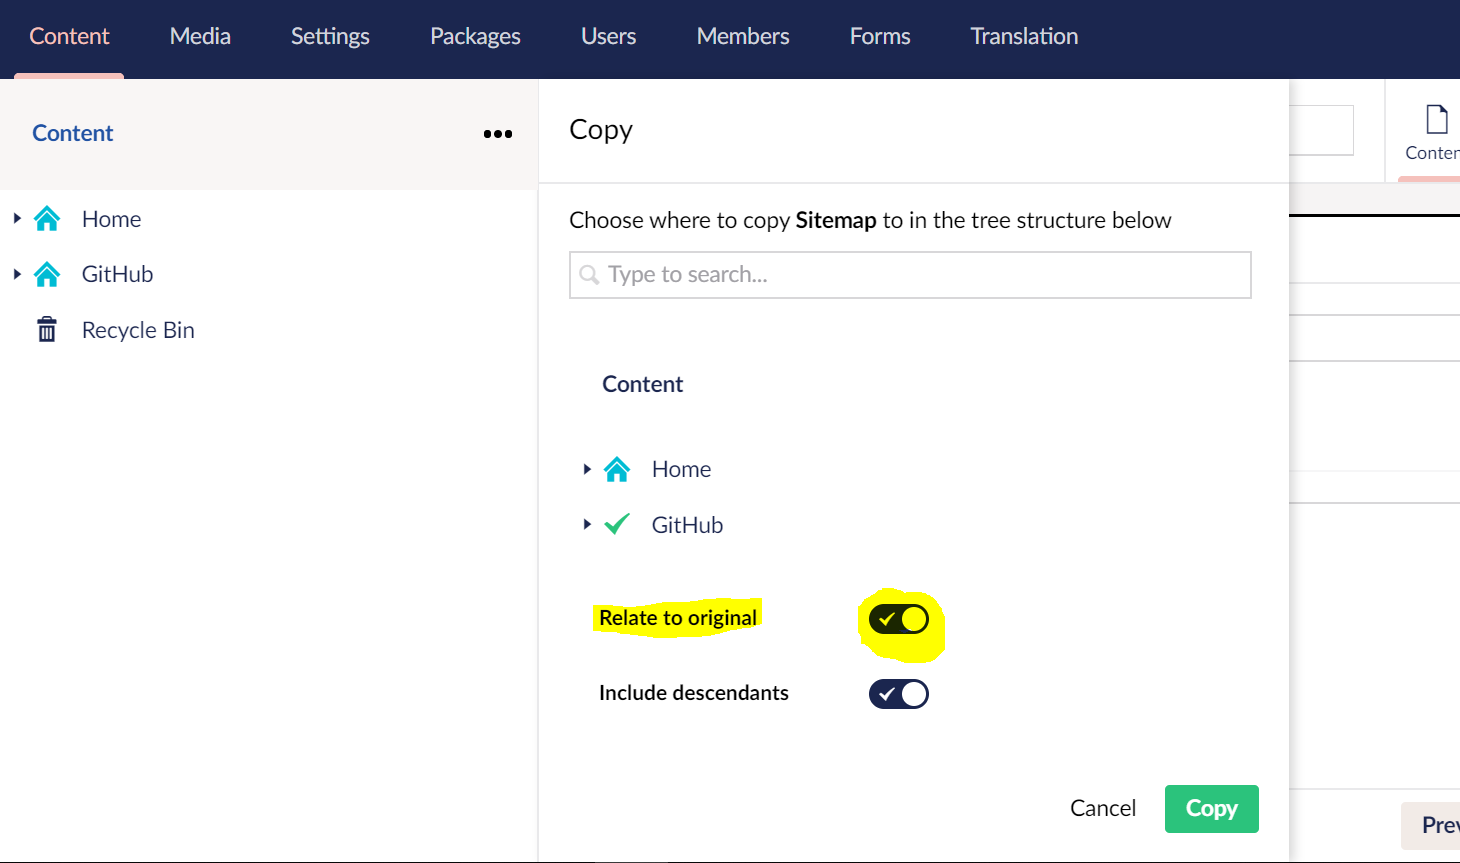The width and height of the screenshot is (1460, 863).
Task: Expand the GitHub node in Copy dialog
Action: pos(587,523)
